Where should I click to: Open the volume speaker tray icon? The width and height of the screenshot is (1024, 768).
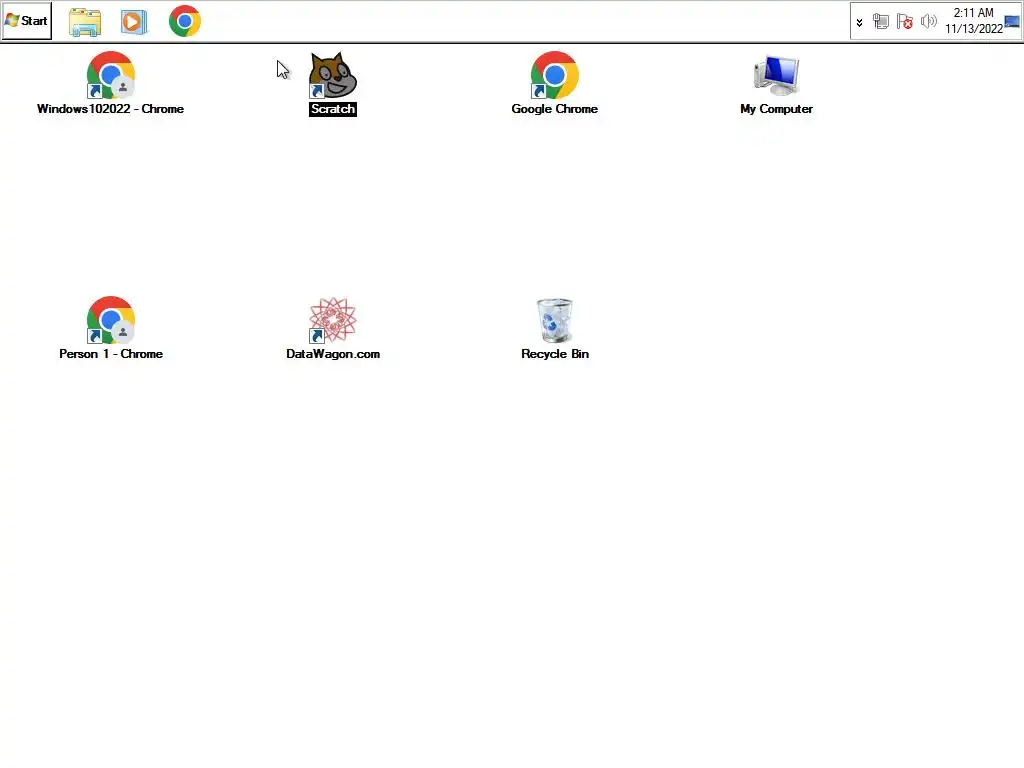[x=928, y=22]
